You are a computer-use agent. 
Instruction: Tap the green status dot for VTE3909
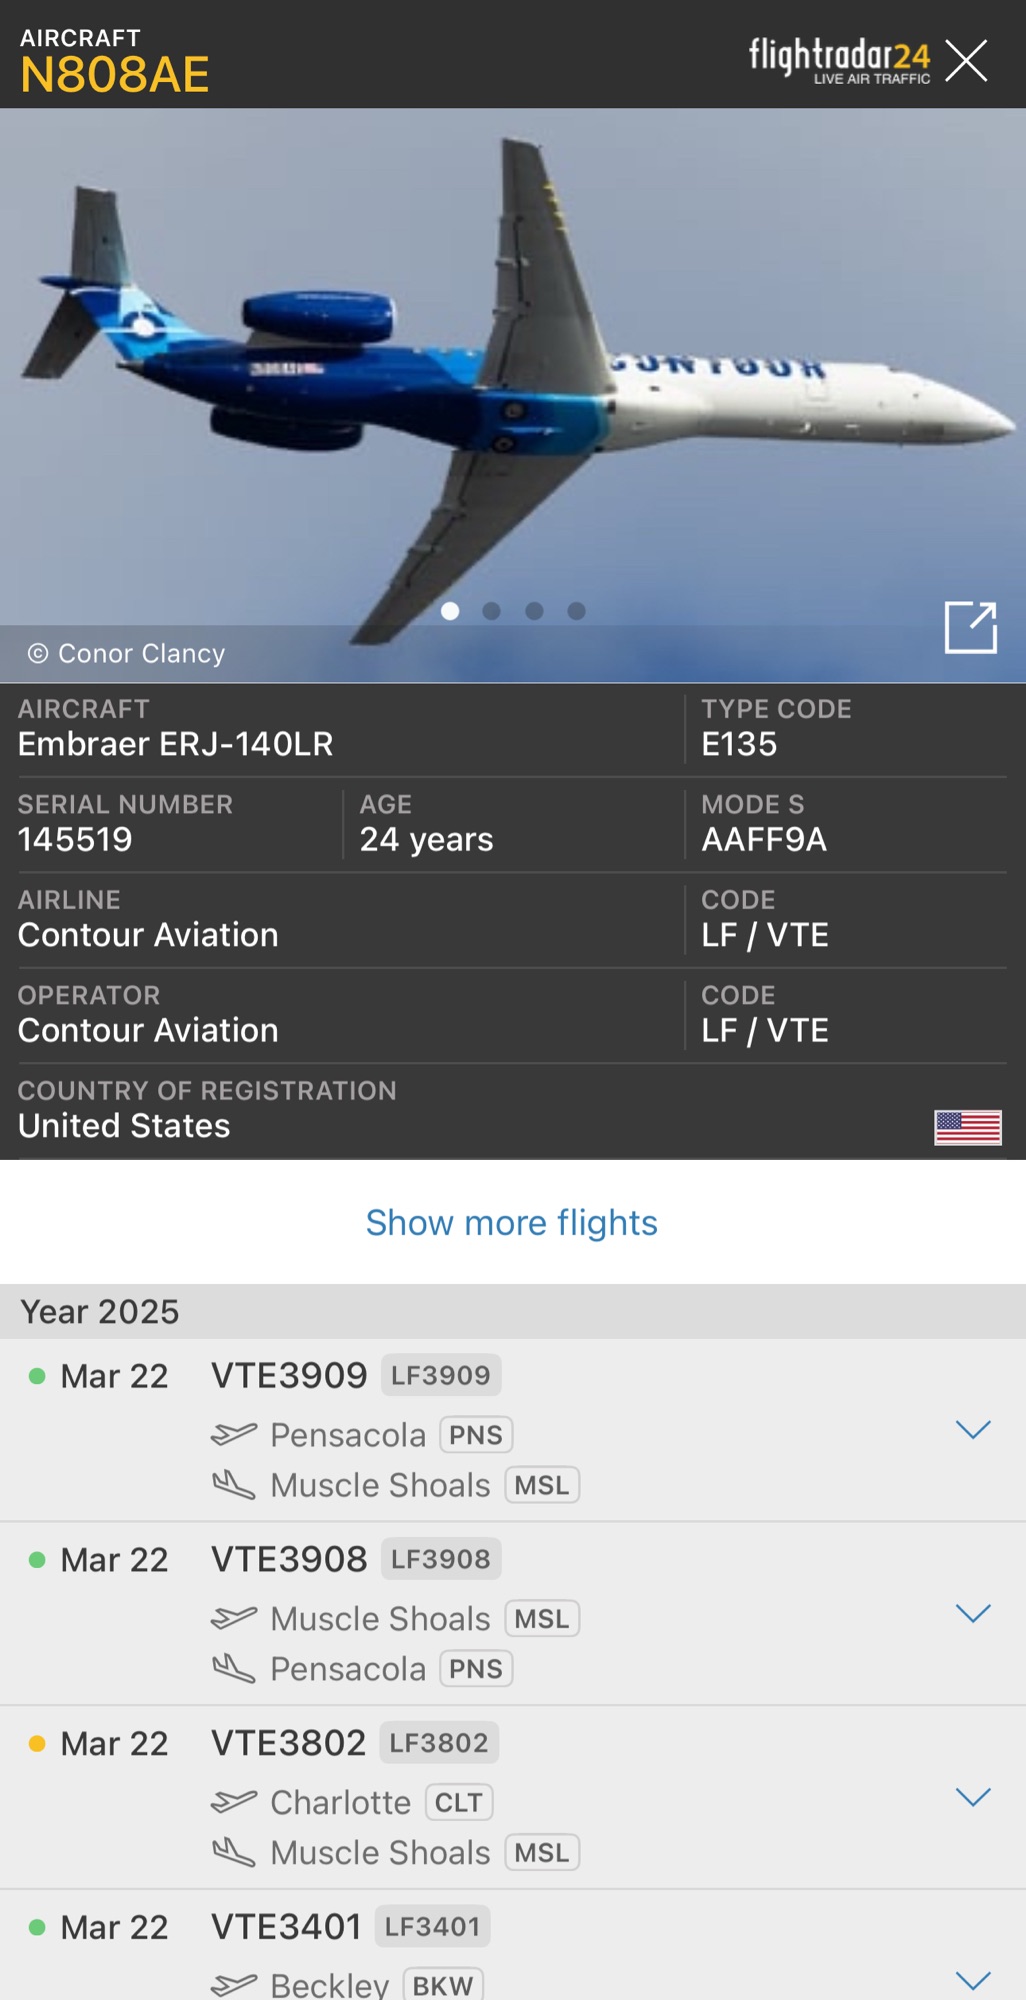[x=38, y=1376]
